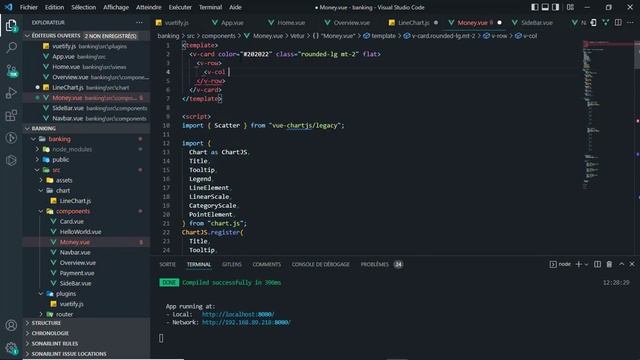The height and width of the screenshot is (360, 640).
Task: Switch to the vuetify.js editor tab
Action: coord(177,22)
